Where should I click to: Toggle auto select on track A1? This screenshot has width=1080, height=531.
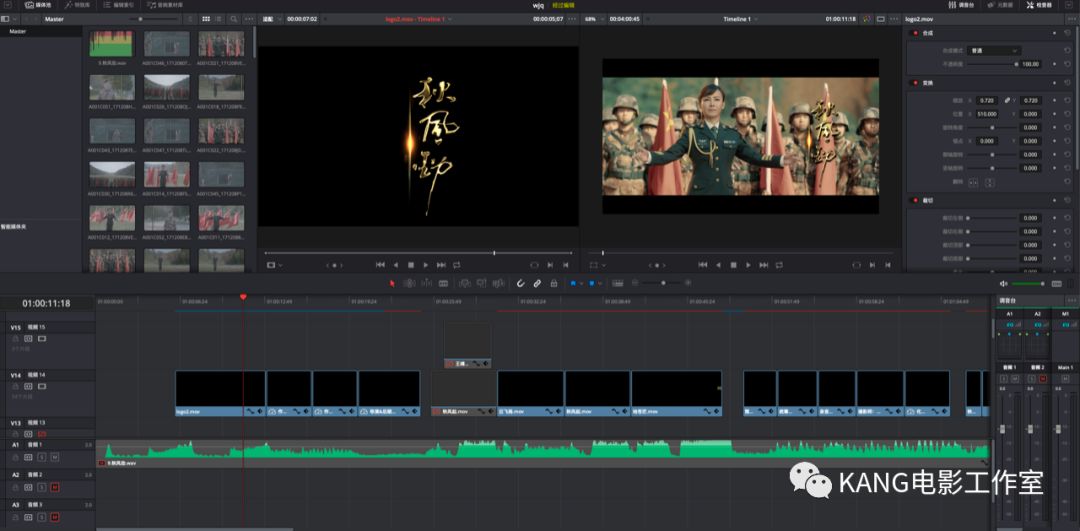coord(28,457)
